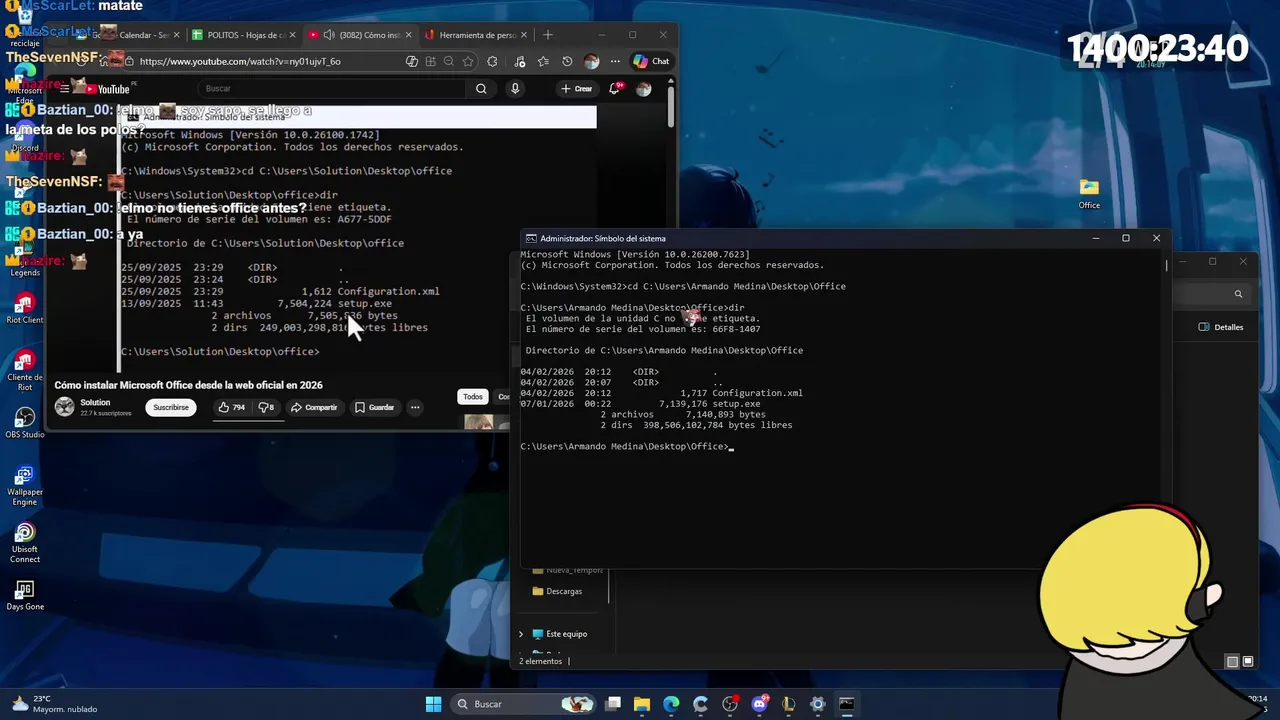Screen dimensions: 1280x720
Task: Select the Todos filter chip
Action: click(473, 397)
